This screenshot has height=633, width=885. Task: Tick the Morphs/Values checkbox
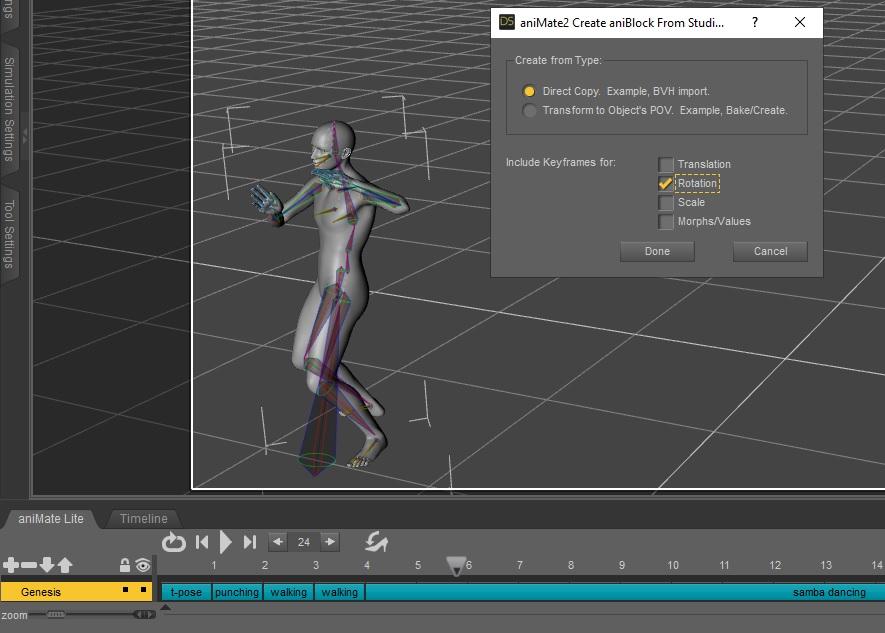(x=666, y=221)
